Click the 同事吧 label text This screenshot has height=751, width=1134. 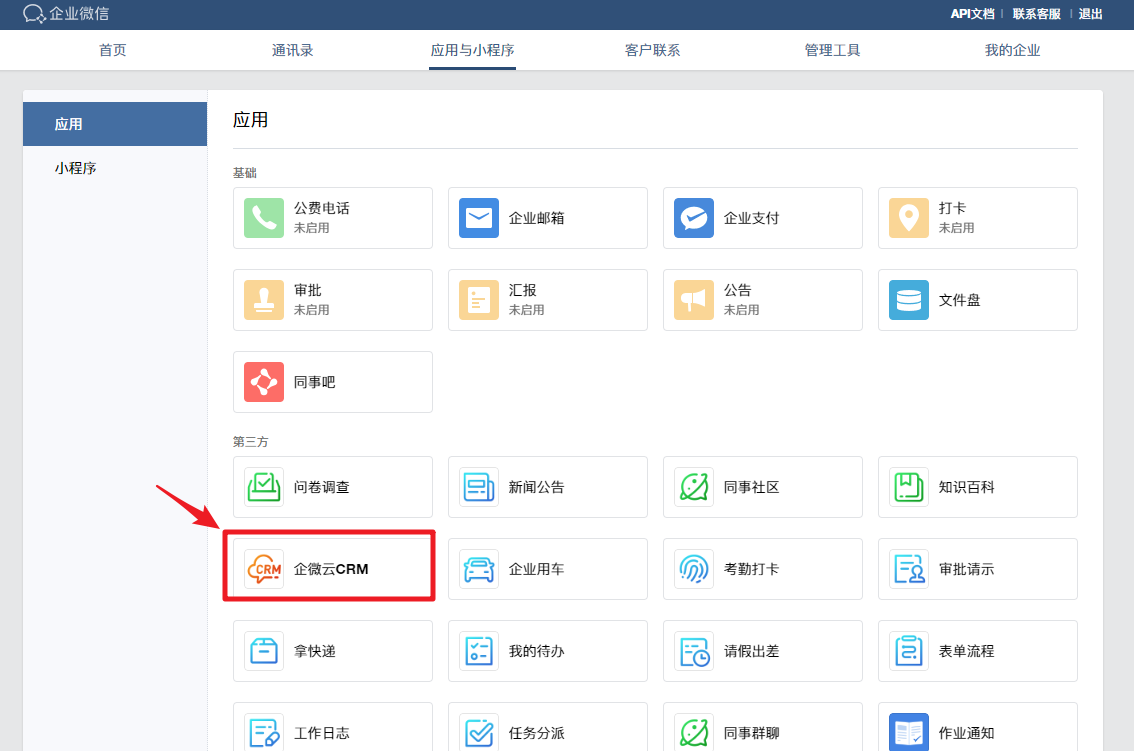pyautogui.click(x=315, y=382)
